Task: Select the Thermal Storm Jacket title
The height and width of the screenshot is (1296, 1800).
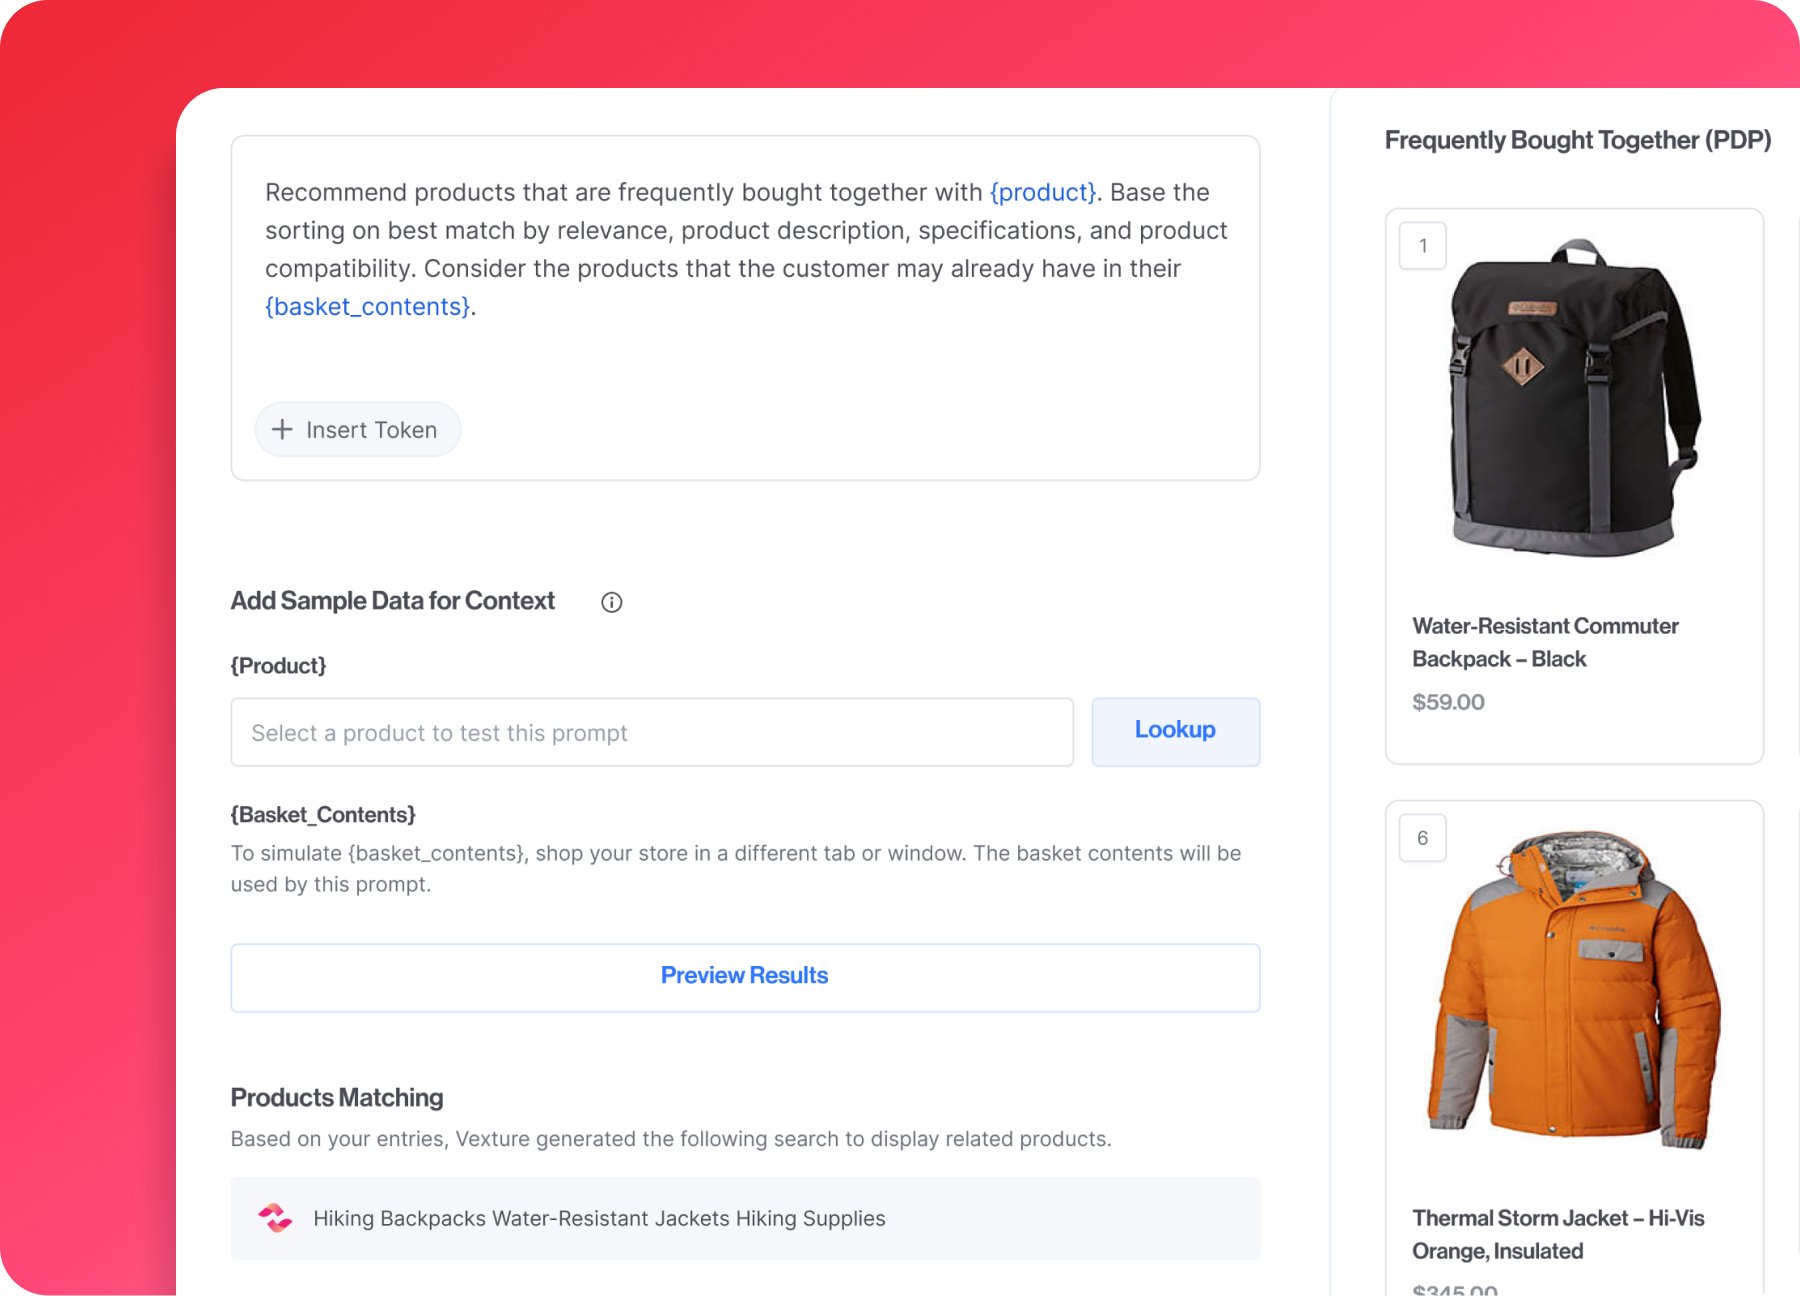Action: point(1557,1234)
